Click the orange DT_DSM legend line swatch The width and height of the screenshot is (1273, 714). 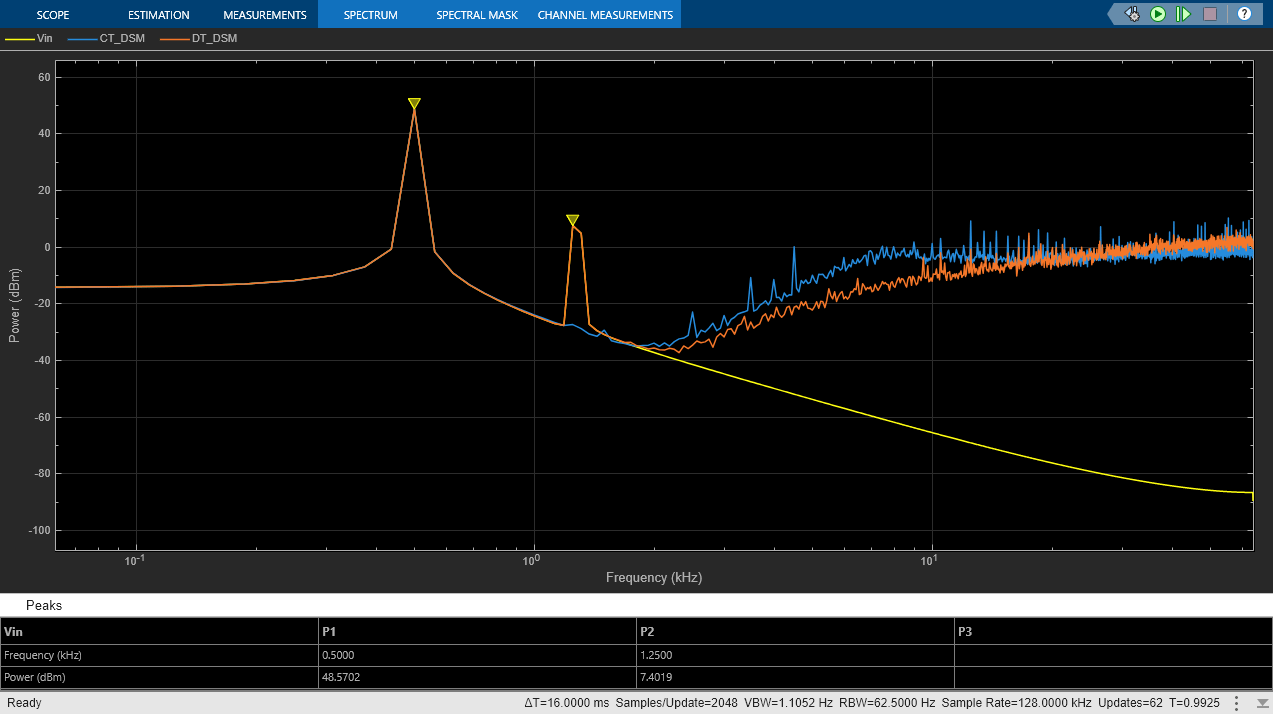click(176, 39)
